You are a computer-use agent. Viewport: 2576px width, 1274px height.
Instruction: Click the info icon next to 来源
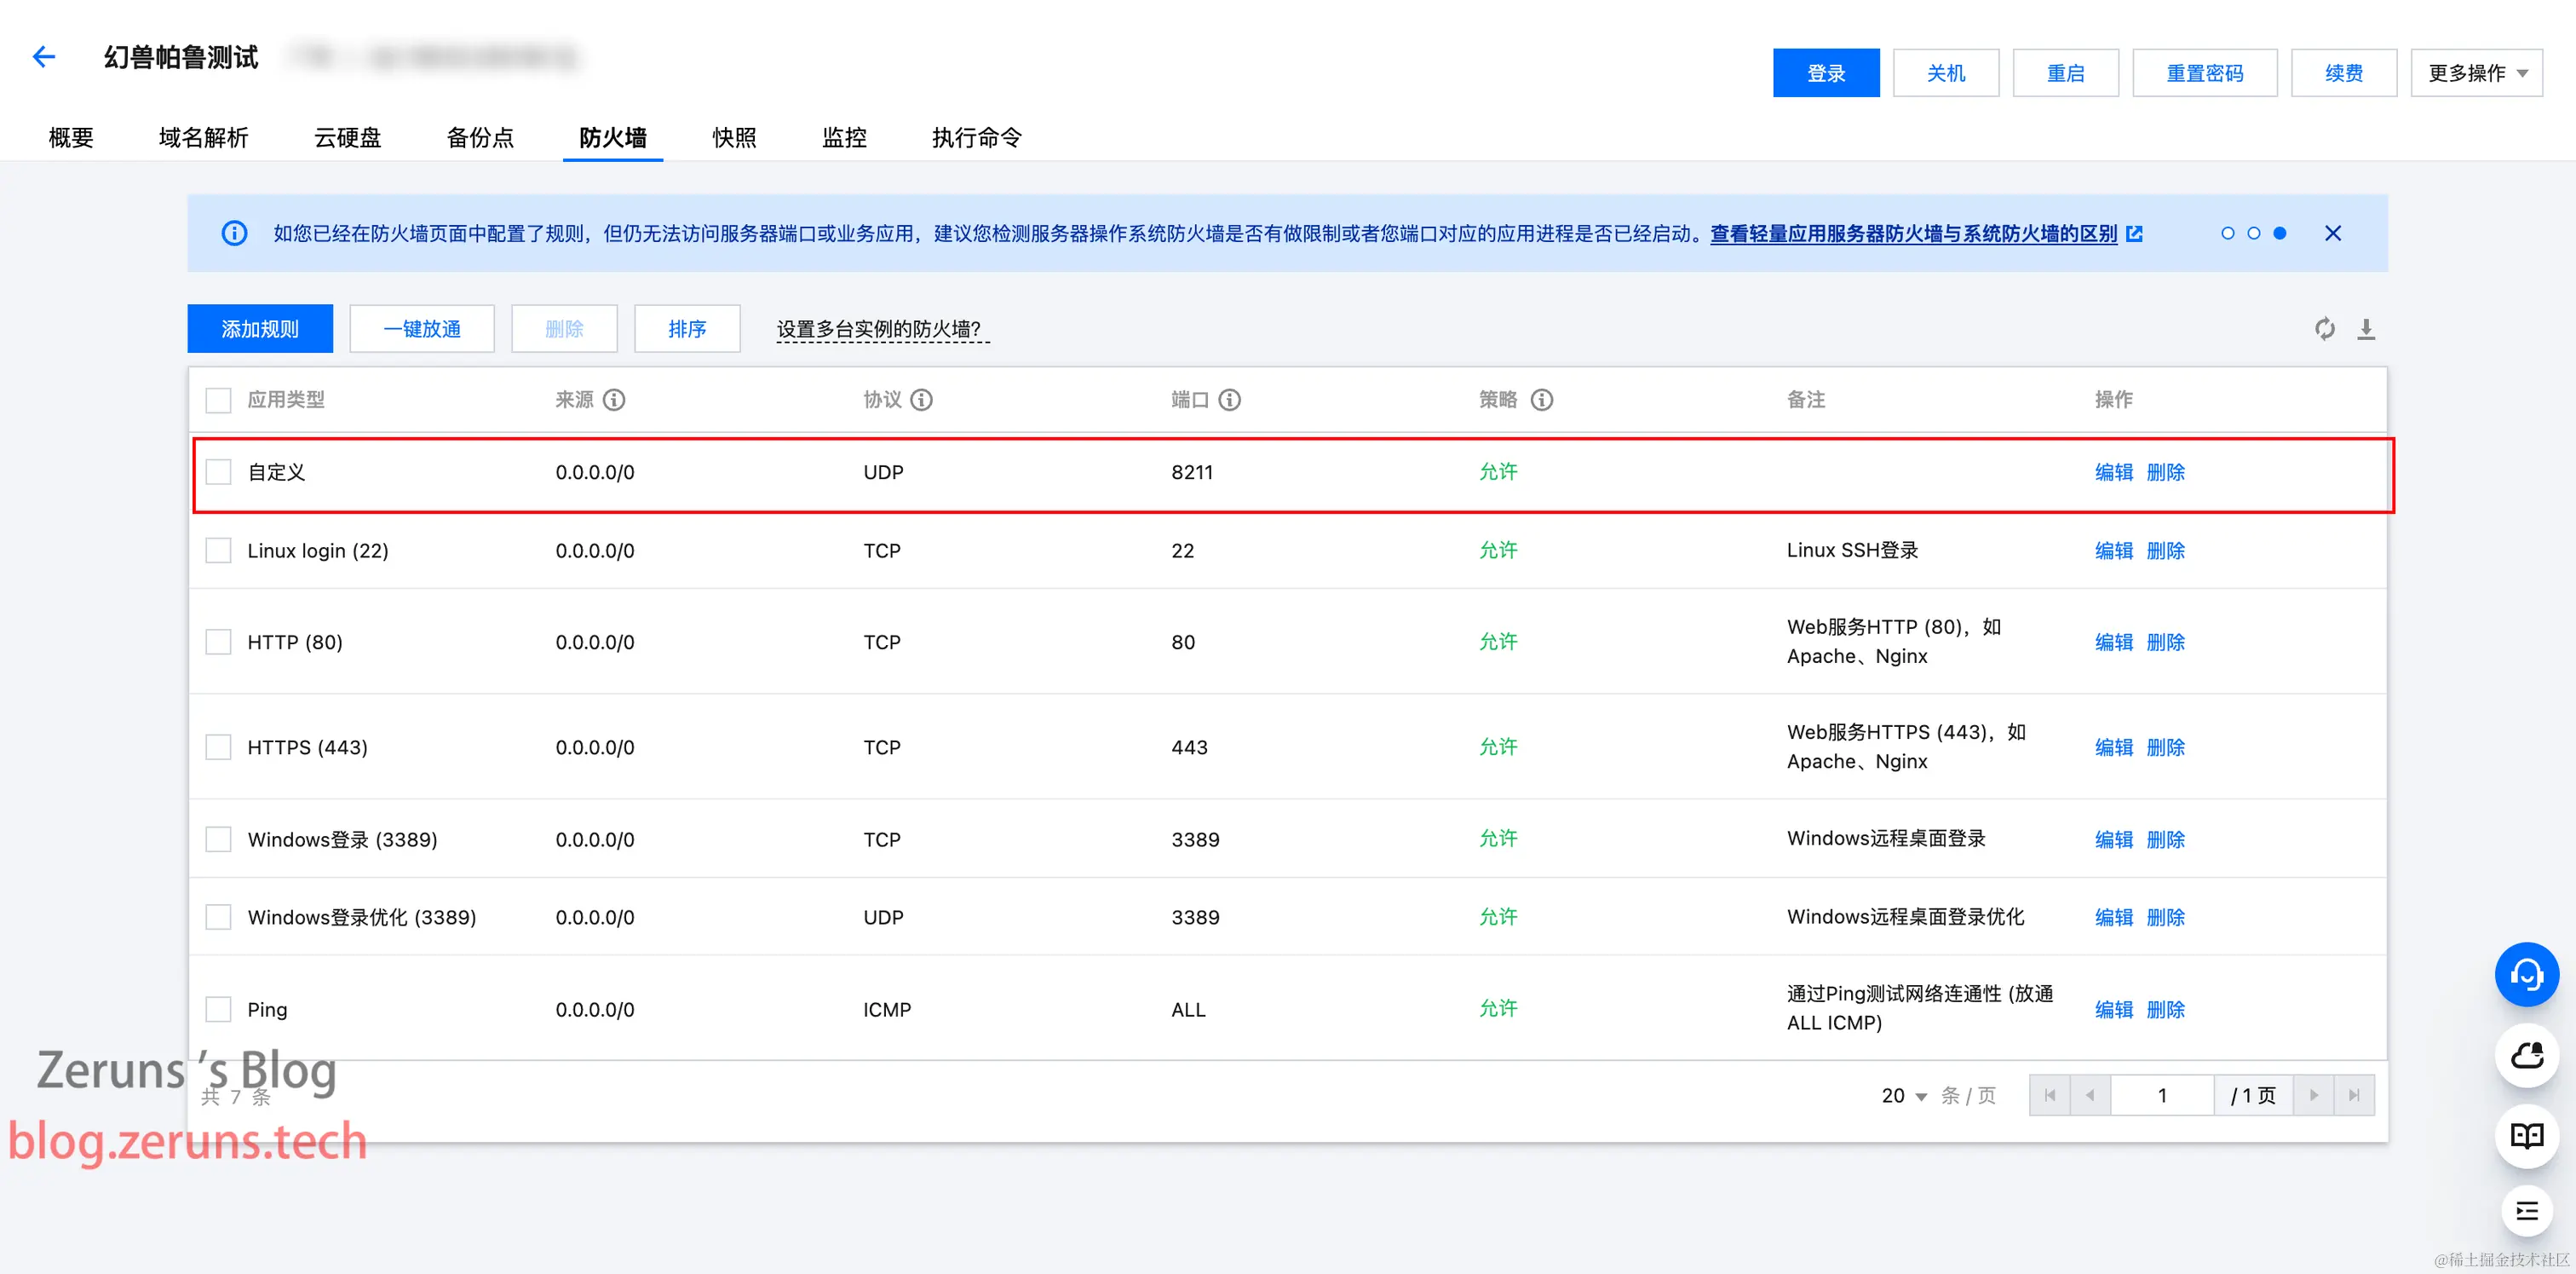(x=614, y=400)
